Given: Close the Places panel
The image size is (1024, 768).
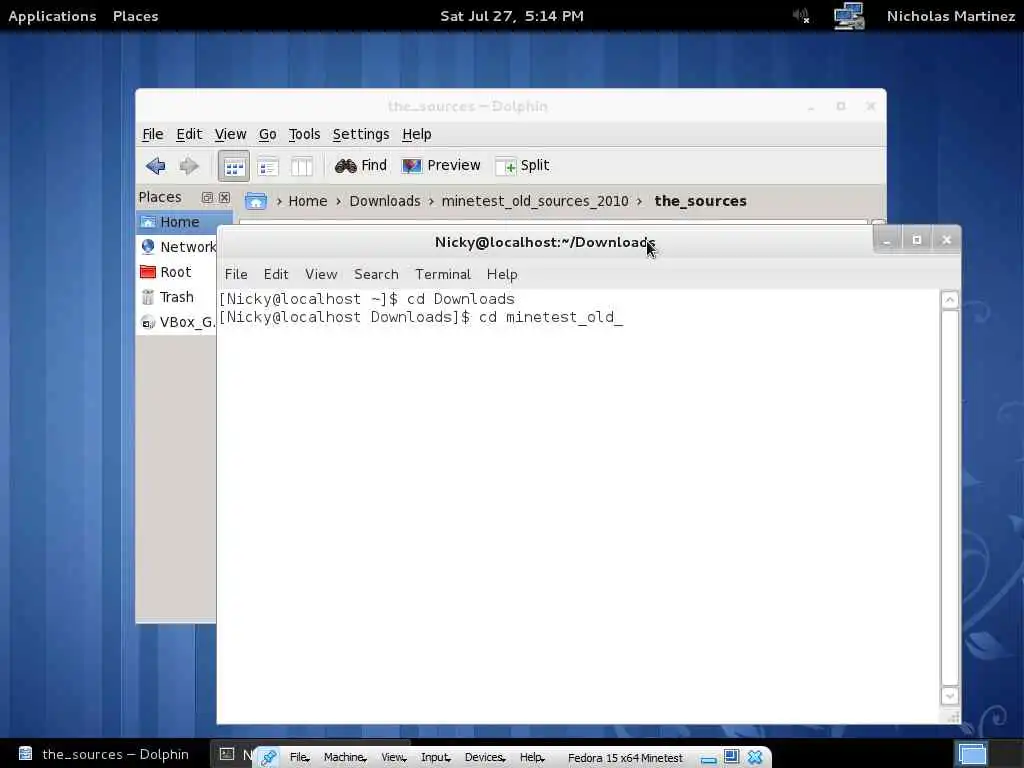Looking at the screenshot, I should (x=224, y=197).
